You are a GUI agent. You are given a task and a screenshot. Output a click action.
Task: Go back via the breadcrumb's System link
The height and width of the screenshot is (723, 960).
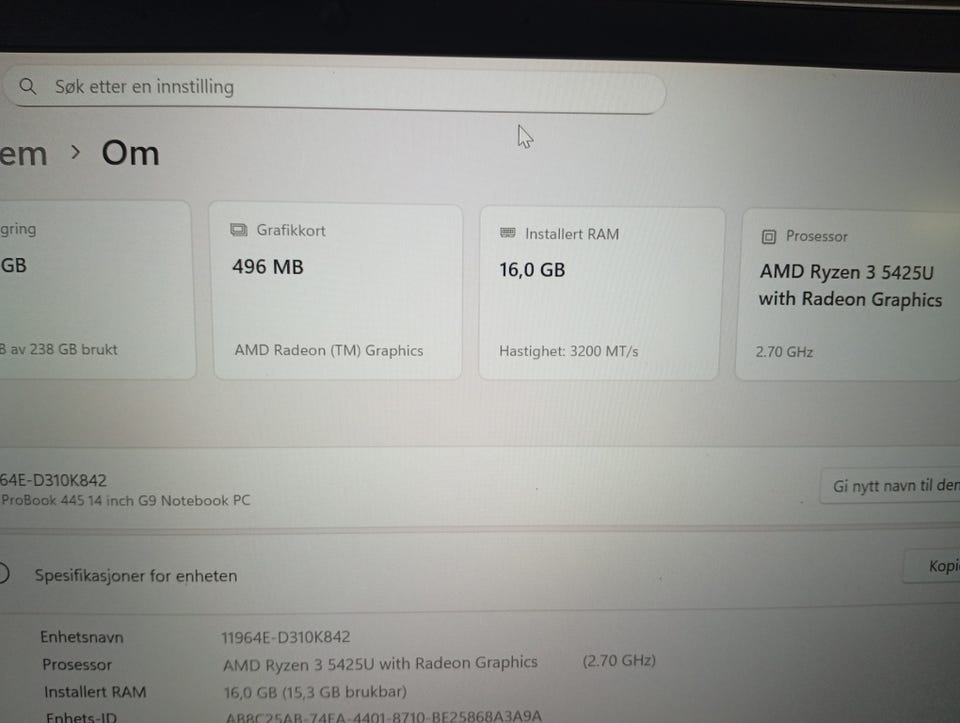coord(23,154)
